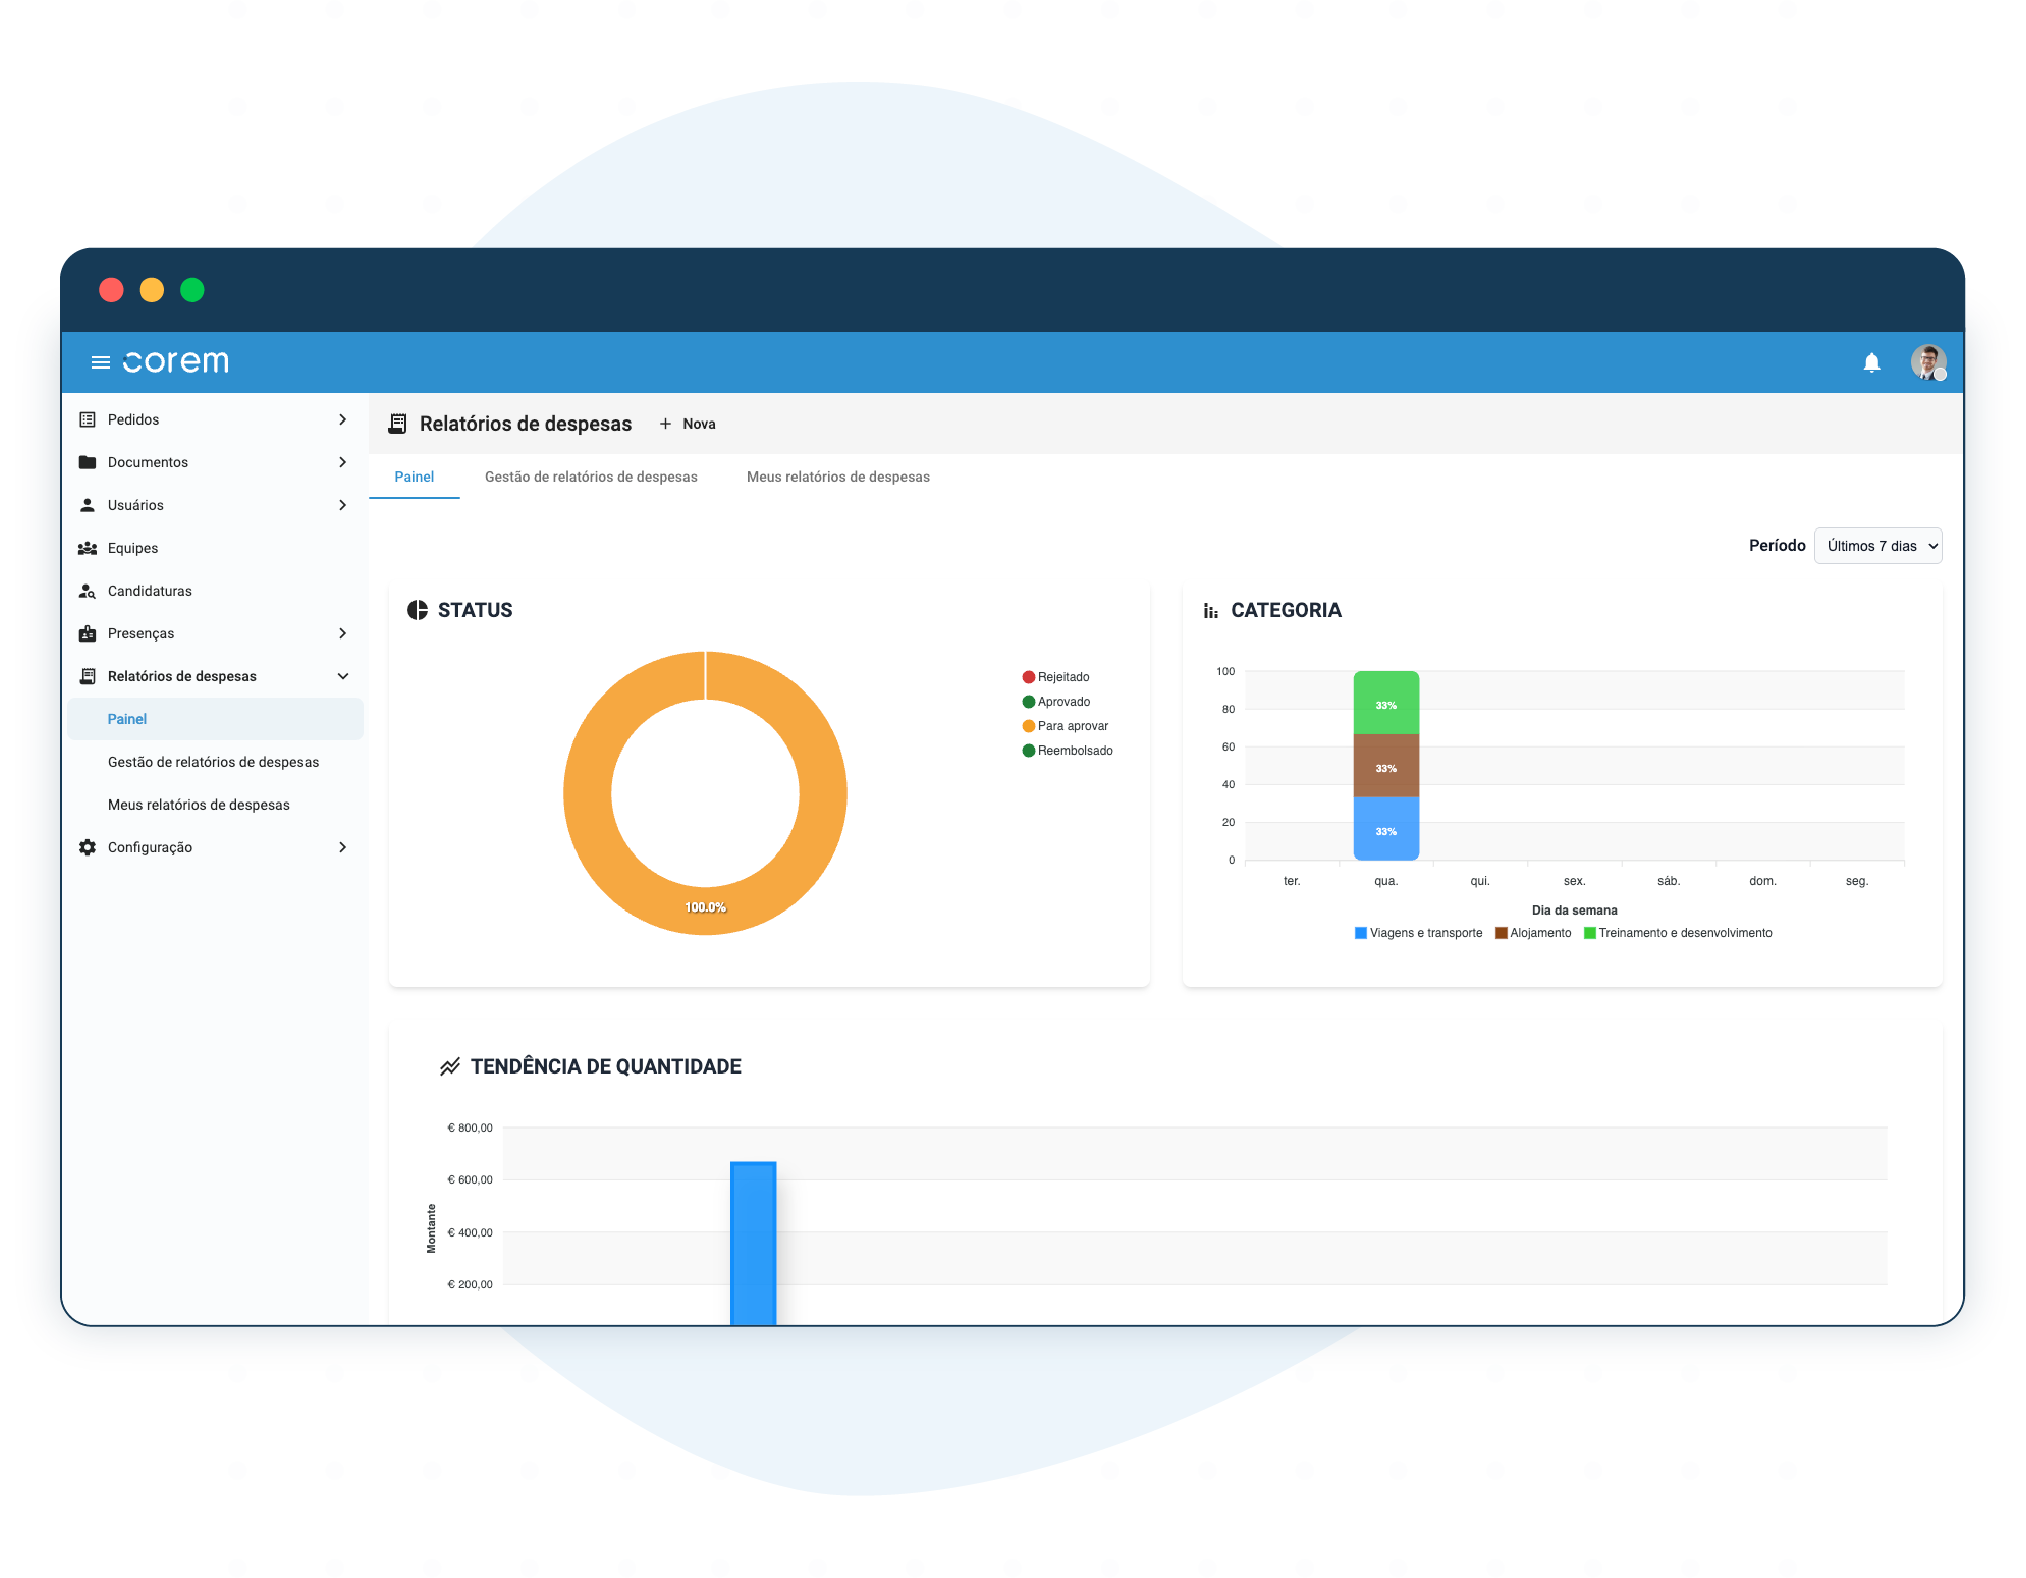Switch to Gestão de relatórios de despesas tab

click(x=591, y=477)
